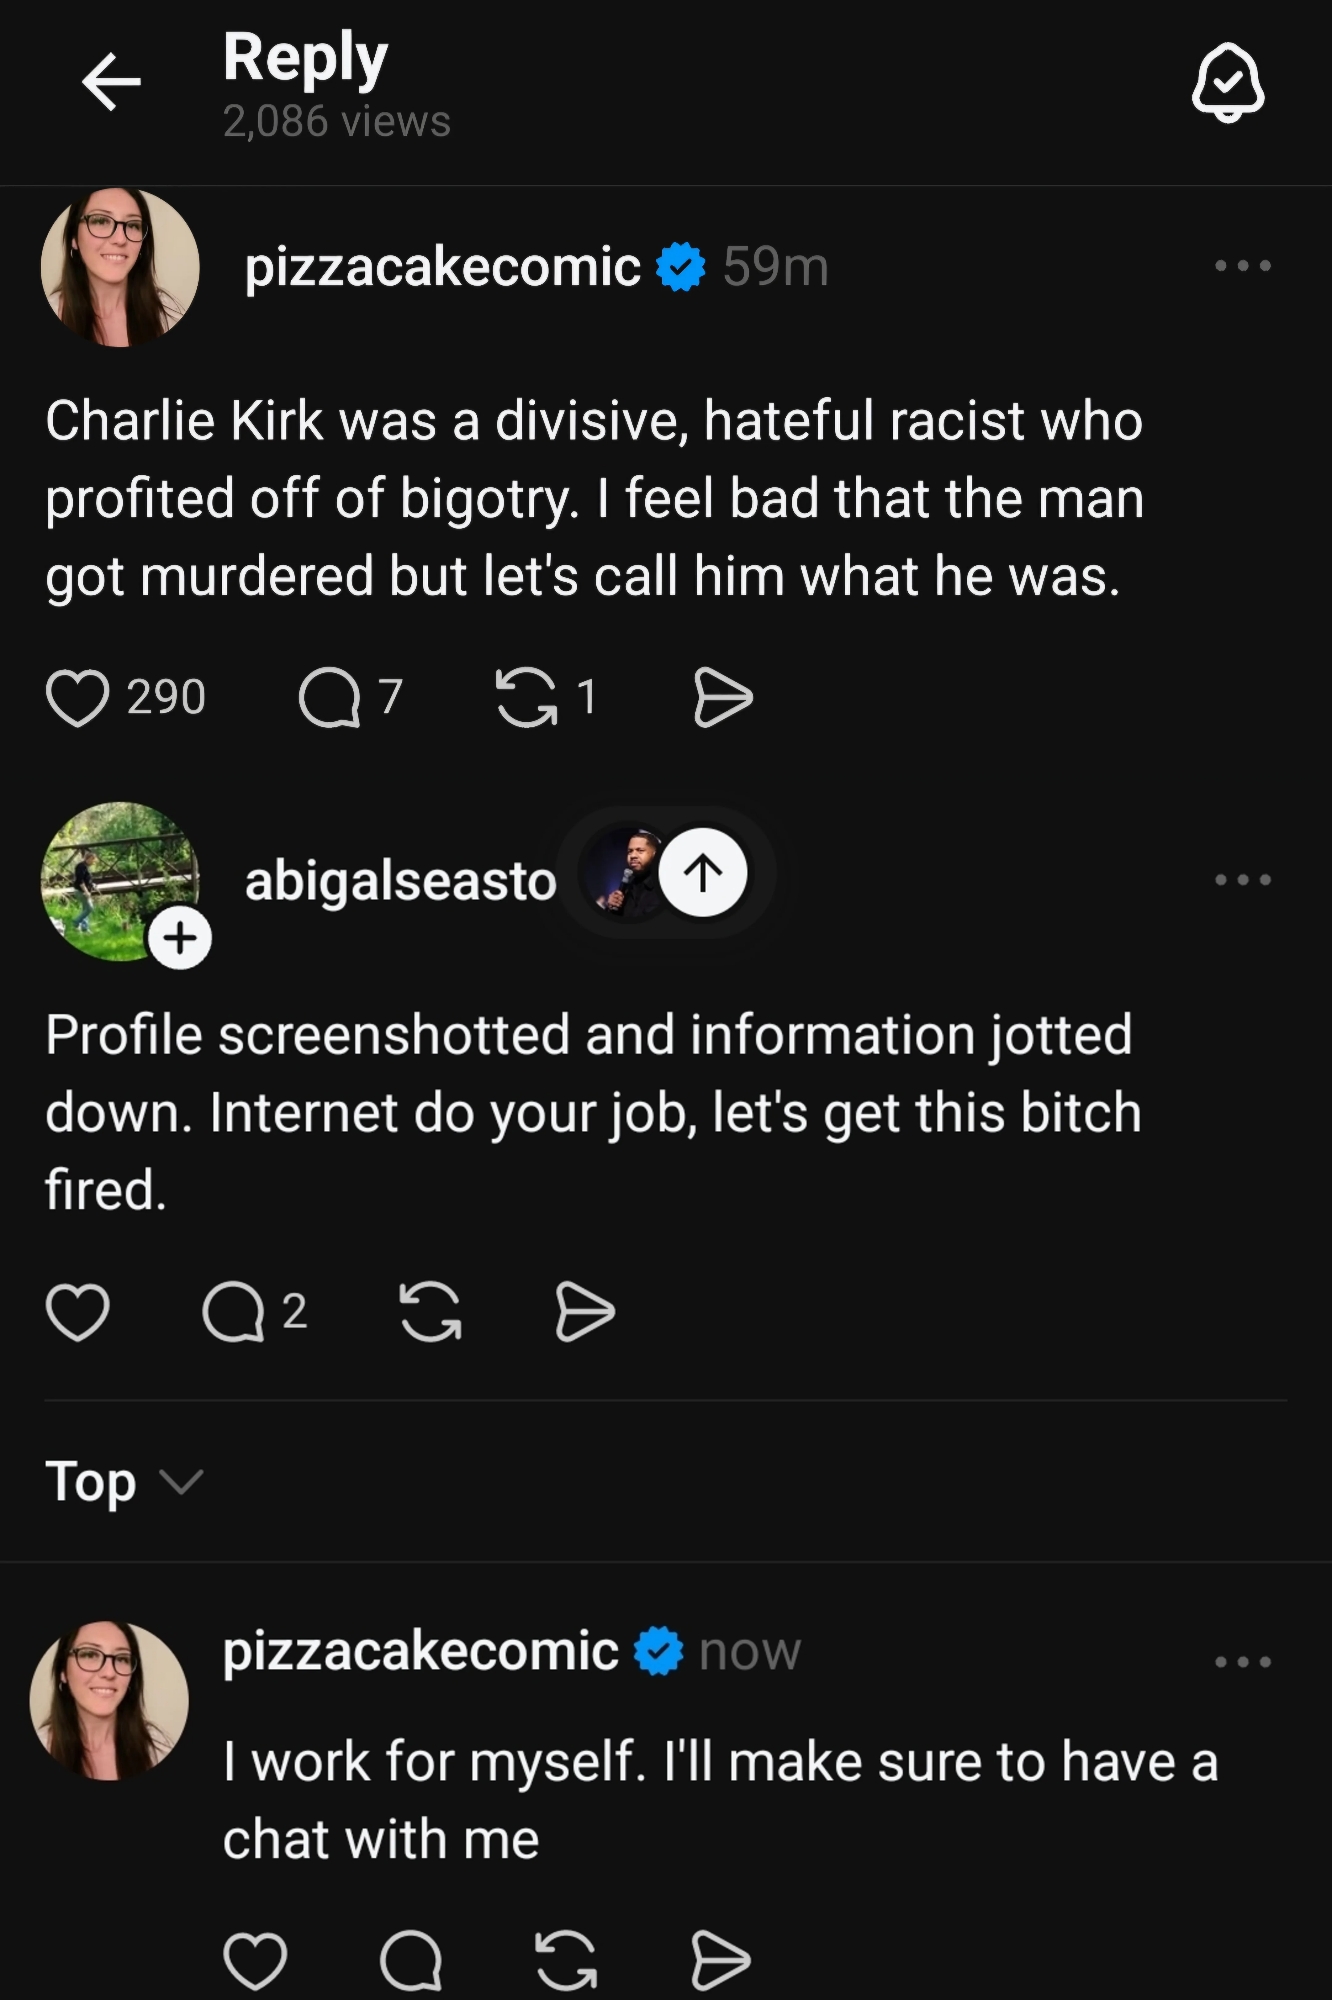The height and width of the screenshot is (2000, 1332).
Task: Like abigalseasto's reply
Action: [78, 1311]
